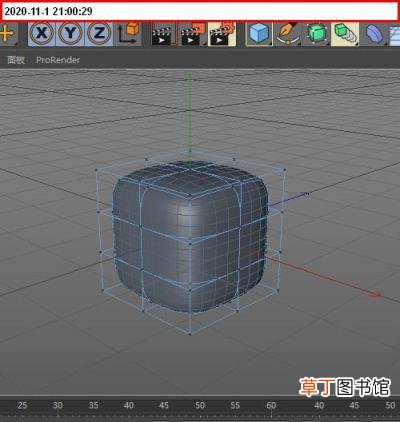Toggle the Y axis lock
The height and width of the screenshot is (422, 400).
[x=70, y=34]
